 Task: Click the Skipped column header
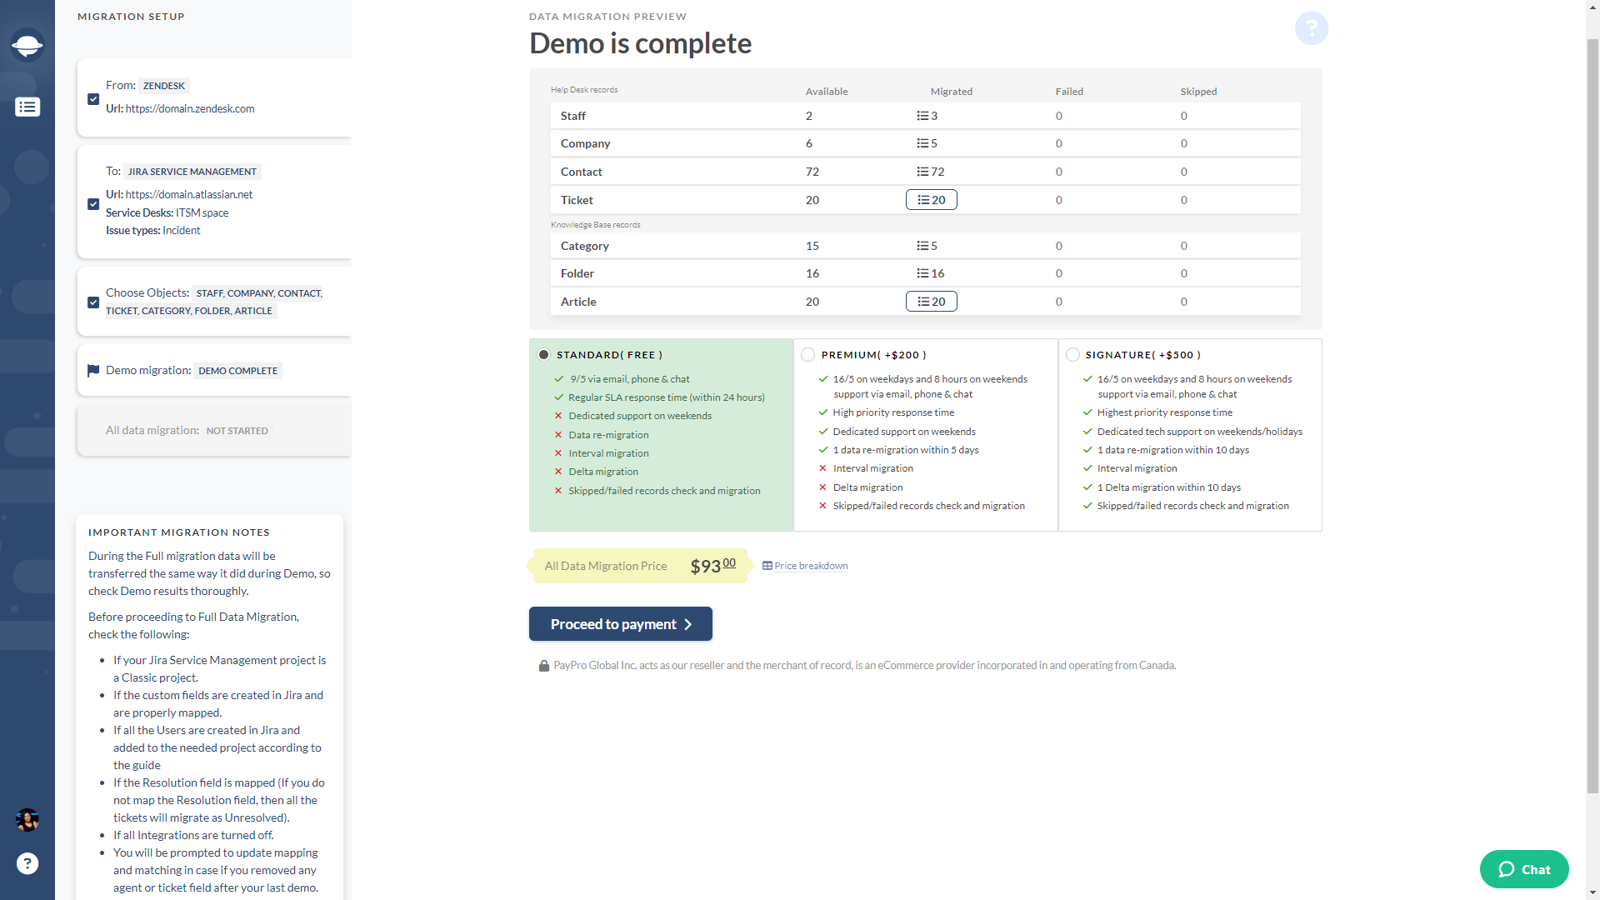1198,92
